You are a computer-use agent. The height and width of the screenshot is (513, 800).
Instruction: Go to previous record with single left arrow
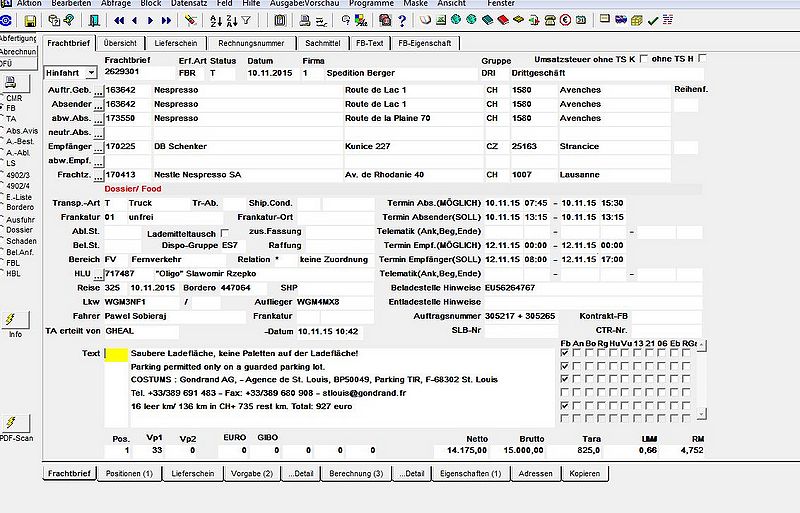[x=135, y=21]
